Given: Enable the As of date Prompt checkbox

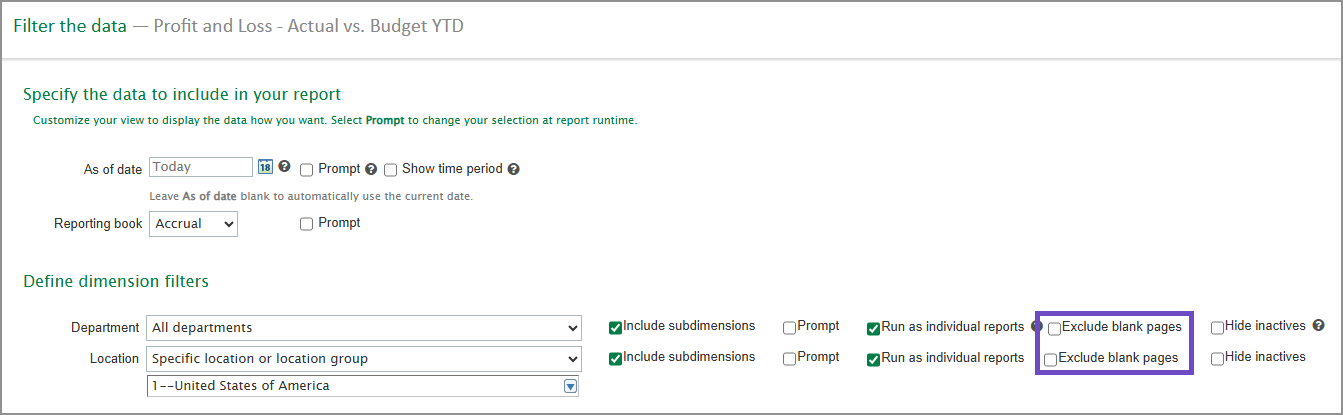Looking at the screenshot, I should tap(307, 170).
